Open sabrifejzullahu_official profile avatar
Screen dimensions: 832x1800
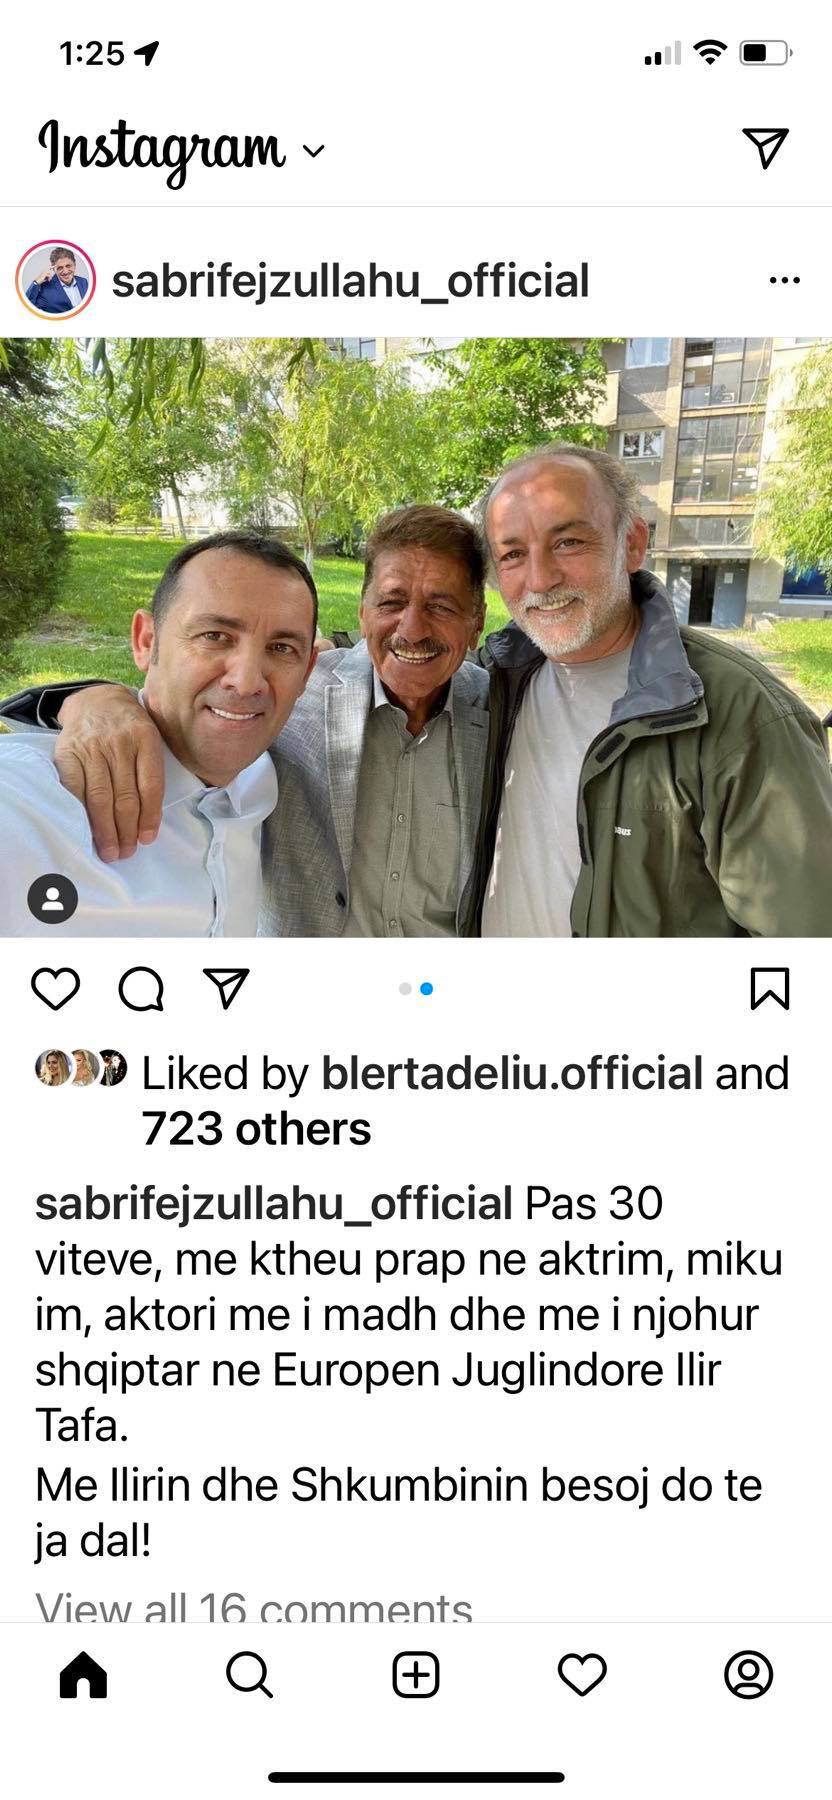click(56, 280)
